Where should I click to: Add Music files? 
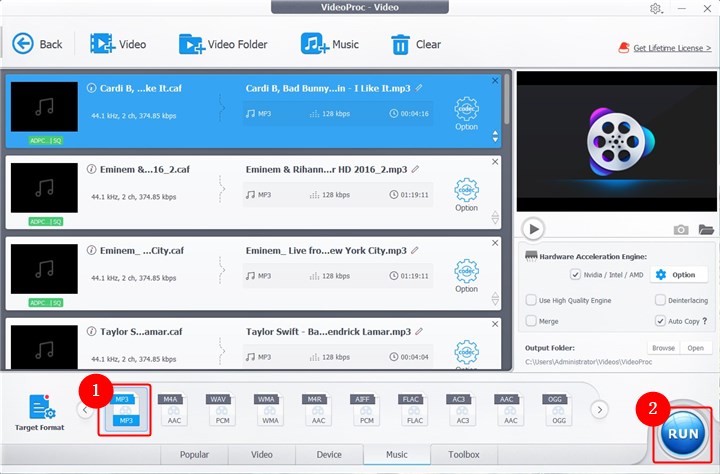coord(330,44)
